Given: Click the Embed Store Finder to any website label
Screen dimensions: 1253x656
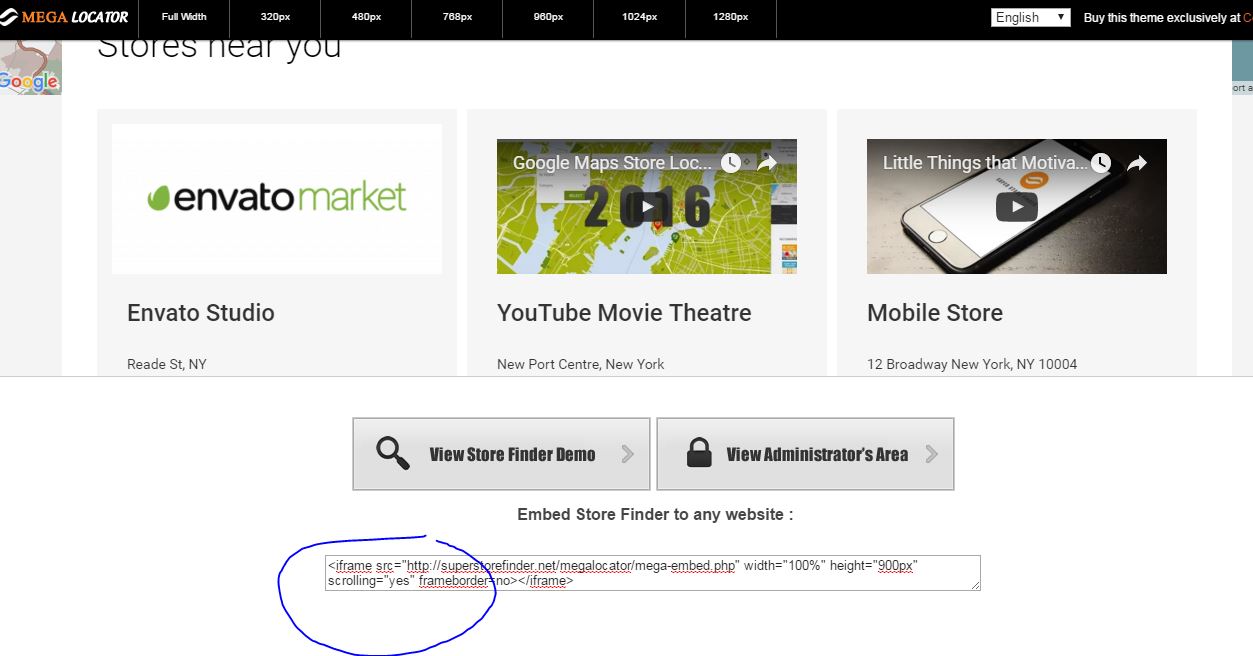Looking at the screenshot, I should pyautogui.click(x=655, y=514).
